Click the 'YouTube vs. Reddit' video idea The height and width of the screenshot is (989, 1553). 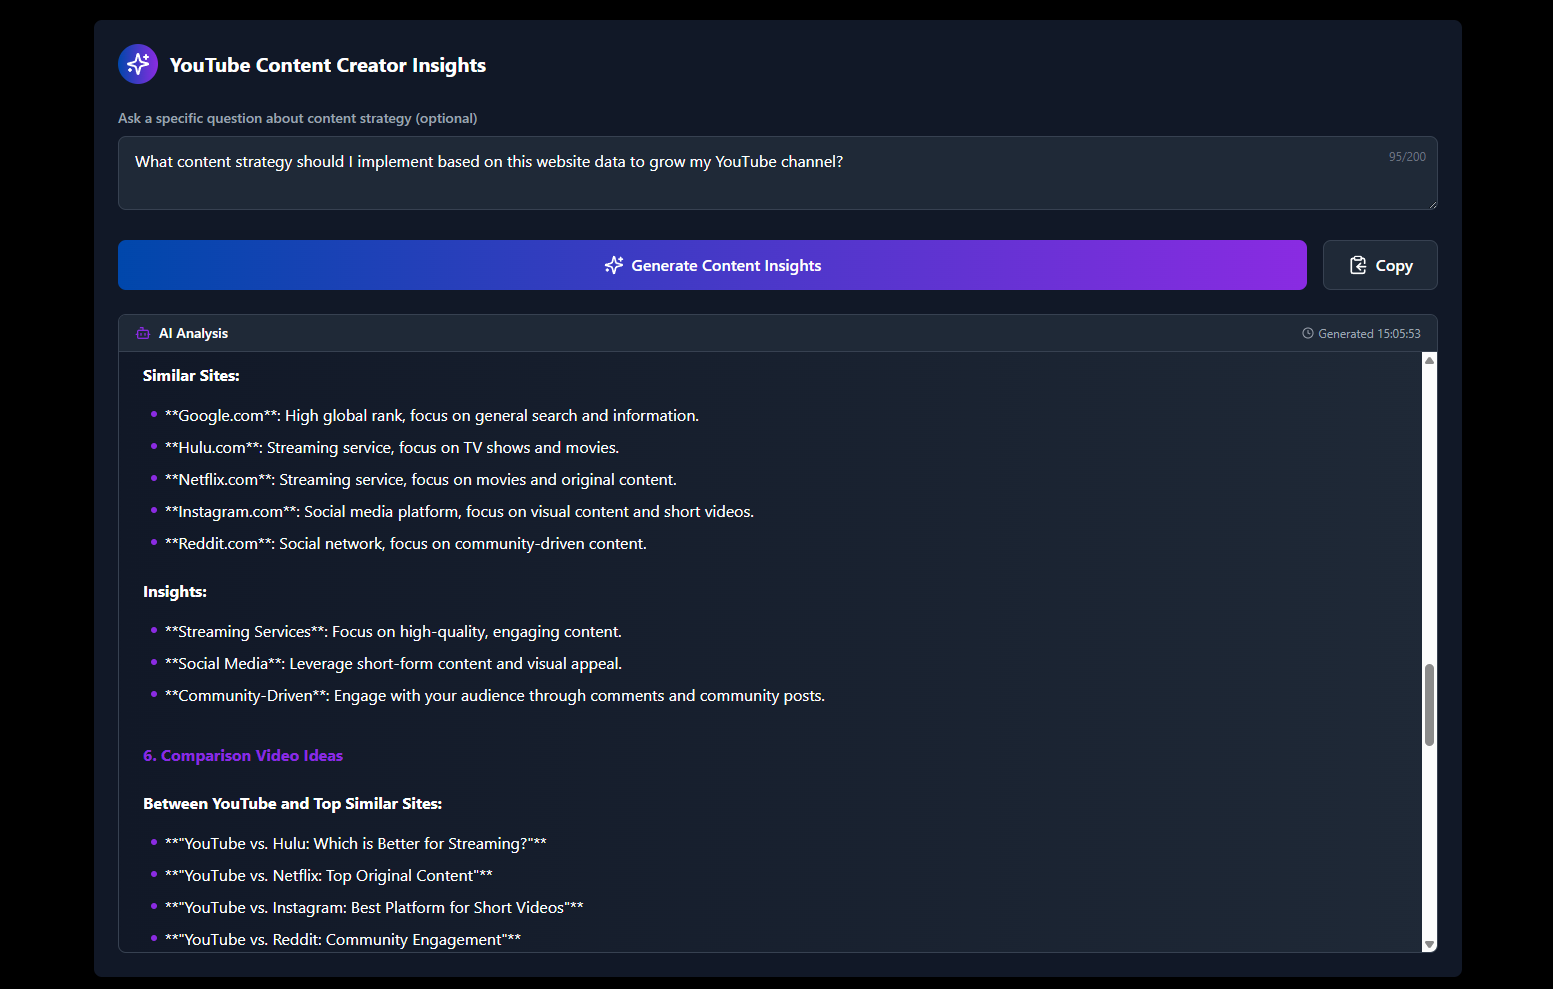point(343,940)
